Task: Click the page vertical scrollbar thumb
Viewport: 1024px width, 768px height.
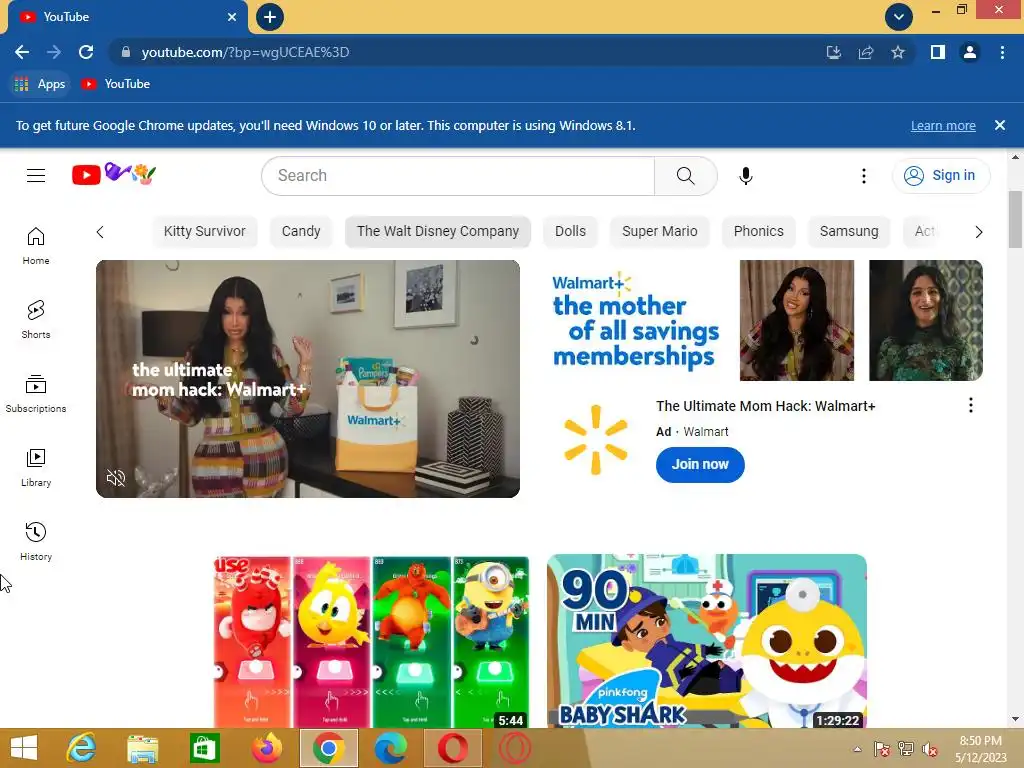Action: tap(1014, 219)
